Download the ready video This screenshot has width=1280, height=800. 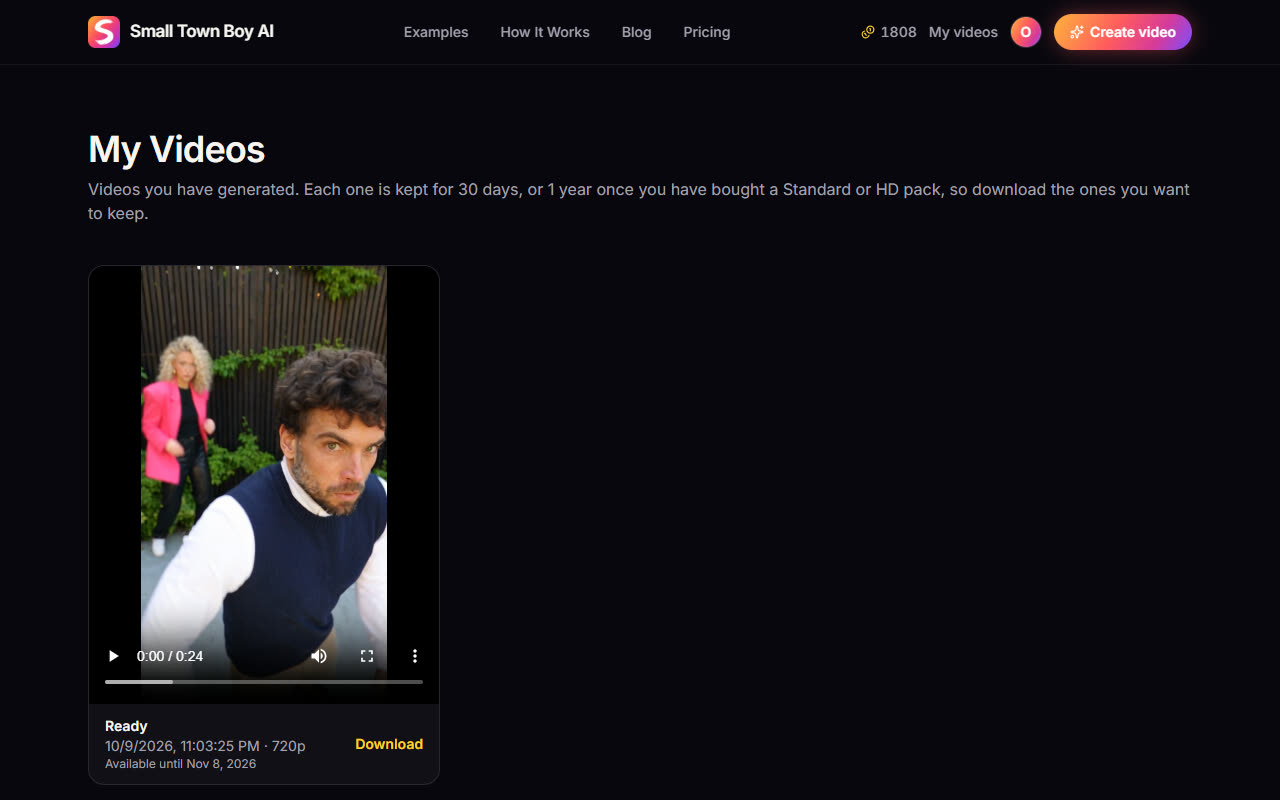click(389, 744)
